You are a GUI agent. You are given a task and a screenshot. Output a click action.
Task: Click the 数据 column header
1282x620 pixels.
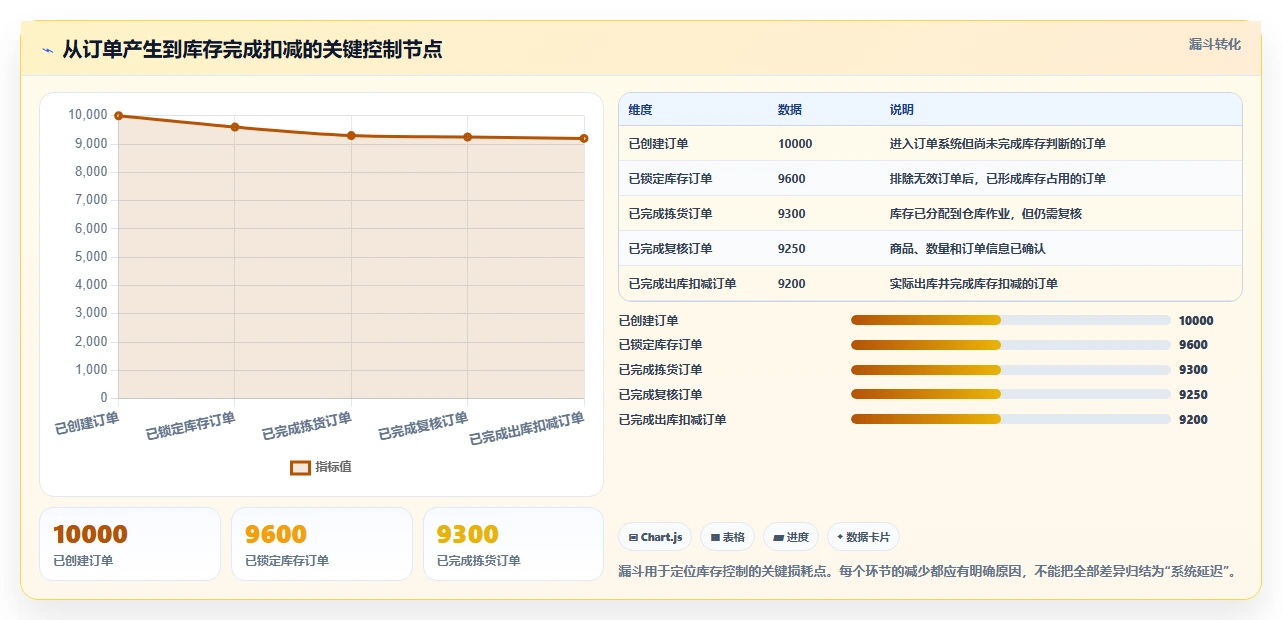pyautogui.click(x=790, y=110)
